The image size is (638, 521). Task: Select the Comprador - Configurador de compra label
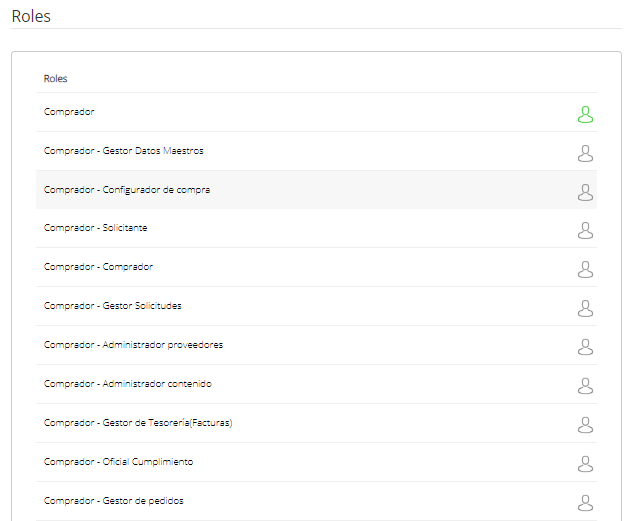coord(126,189)
